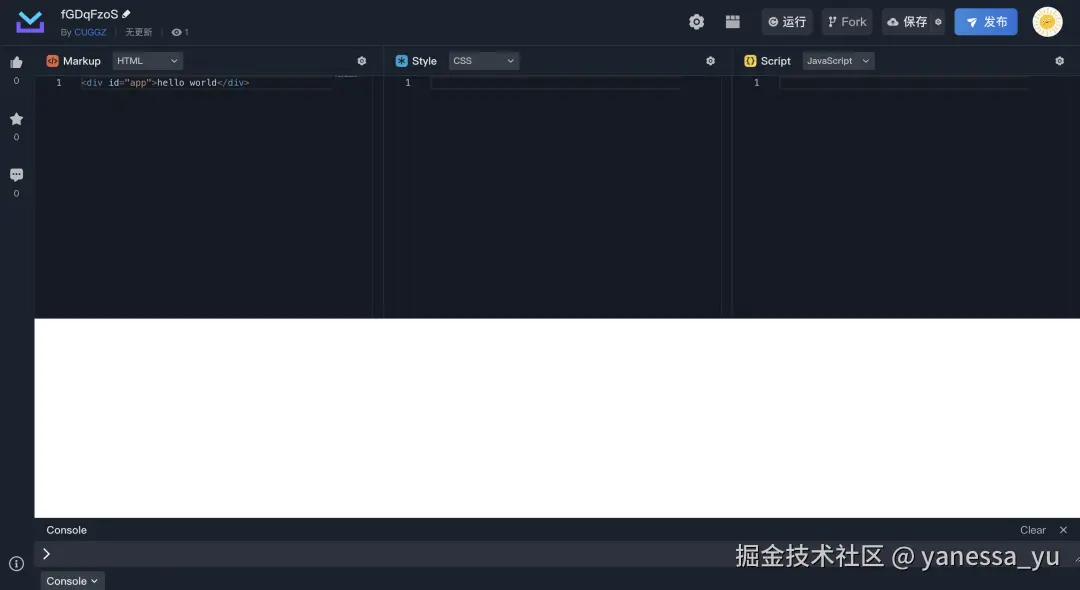Toggle the star favorite icon in sidebar
This screenshot has height=590, width=1080.
coord(16,118)
